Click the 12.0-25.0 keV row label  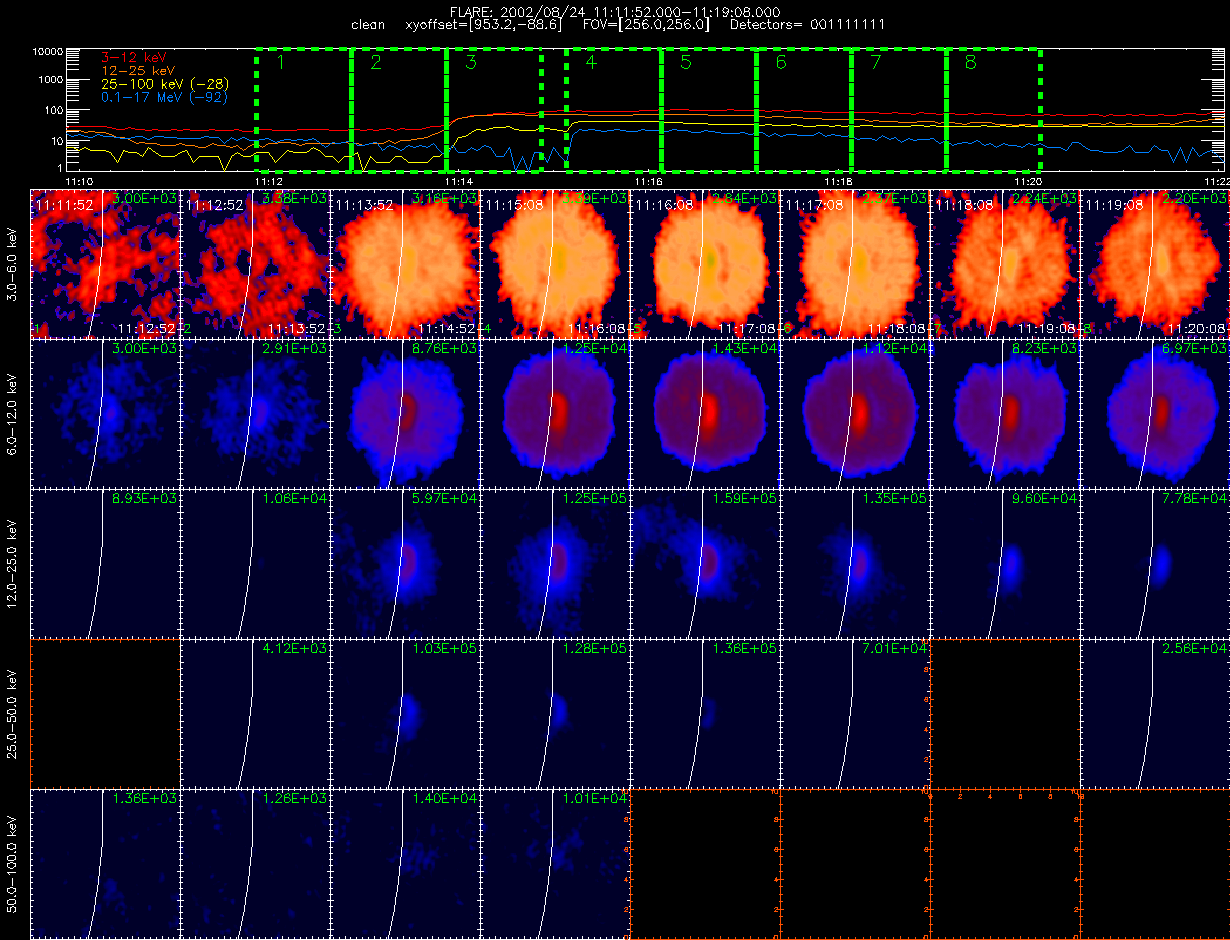(x=14, y=564)
